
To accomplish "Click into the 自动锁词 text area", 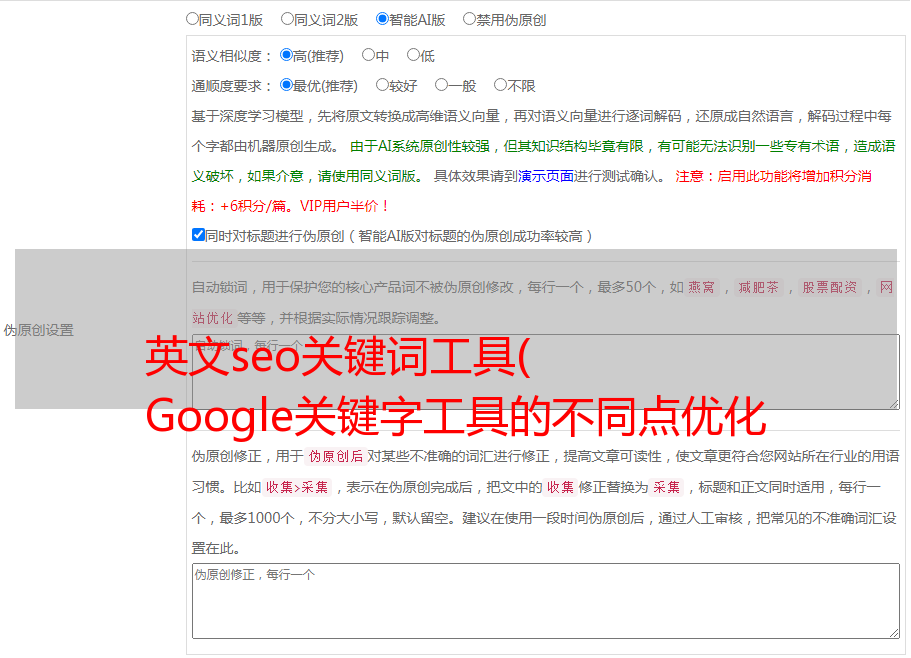I will point(546,372).
